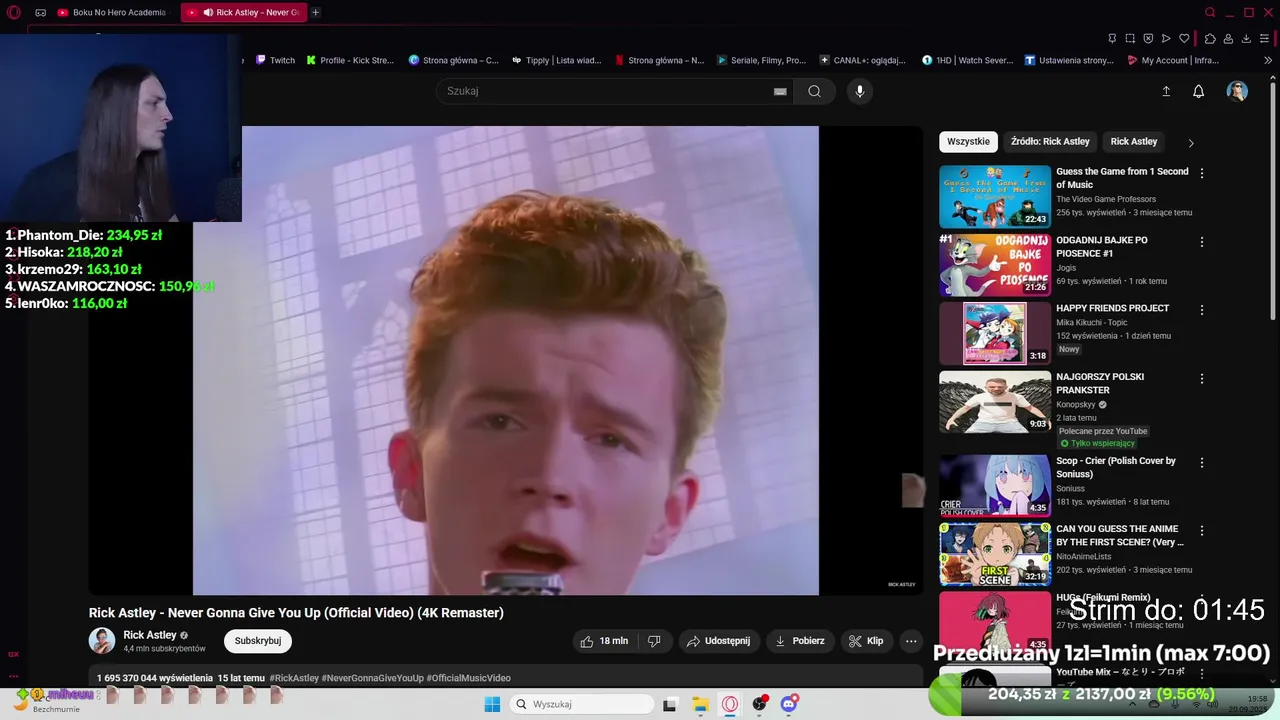Open Windows Start button in taskbar
The width and height of the screenshot is (1280, 720).
pyautogui.click(x=492, y=704)
